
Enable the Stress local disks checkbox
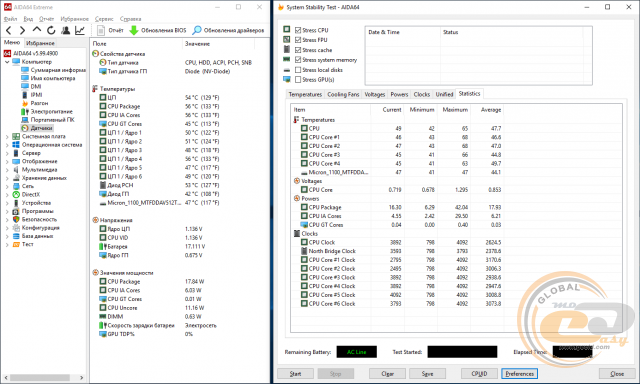[x=298, y=70]
